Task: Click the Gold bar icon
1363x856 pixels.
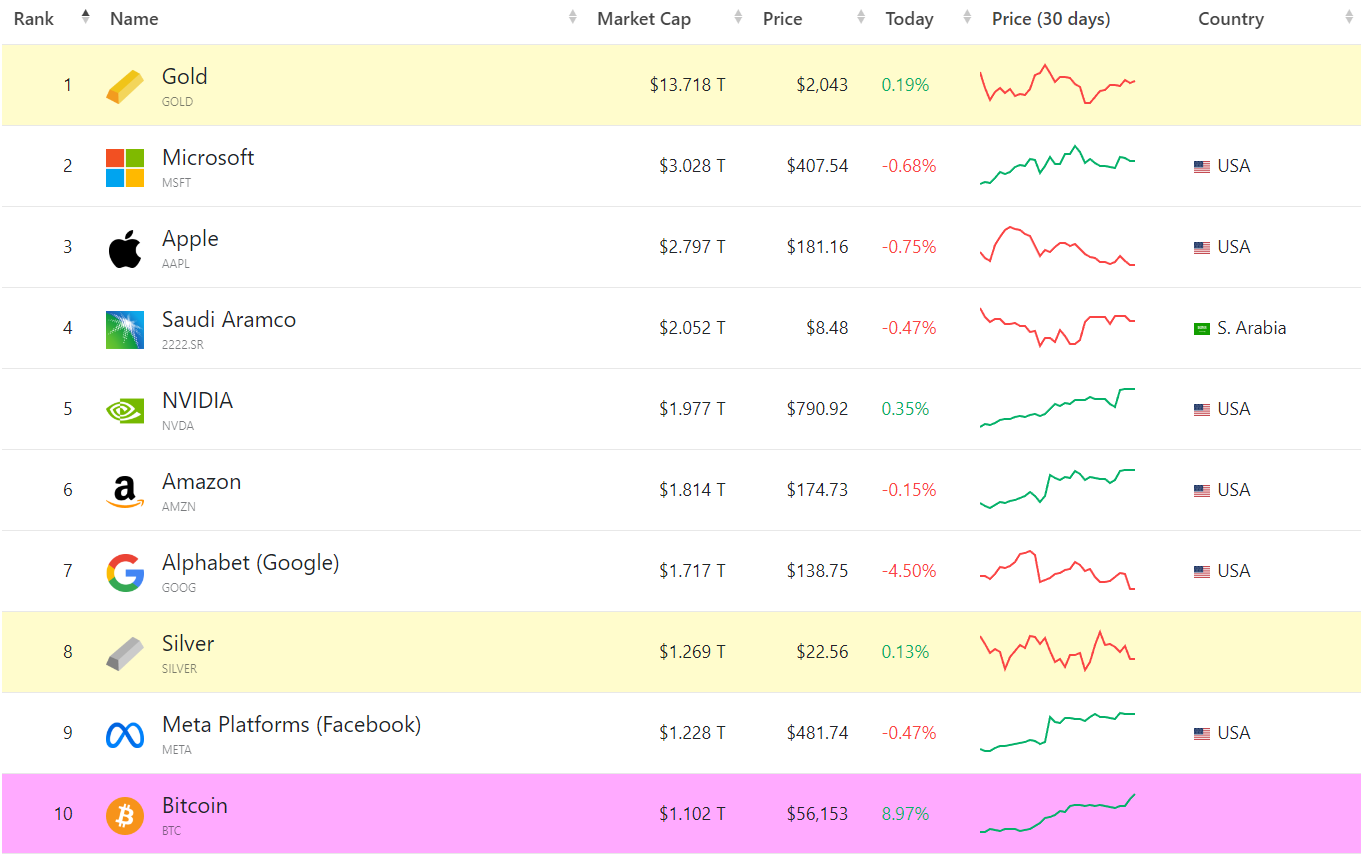Action: (125, 86)
